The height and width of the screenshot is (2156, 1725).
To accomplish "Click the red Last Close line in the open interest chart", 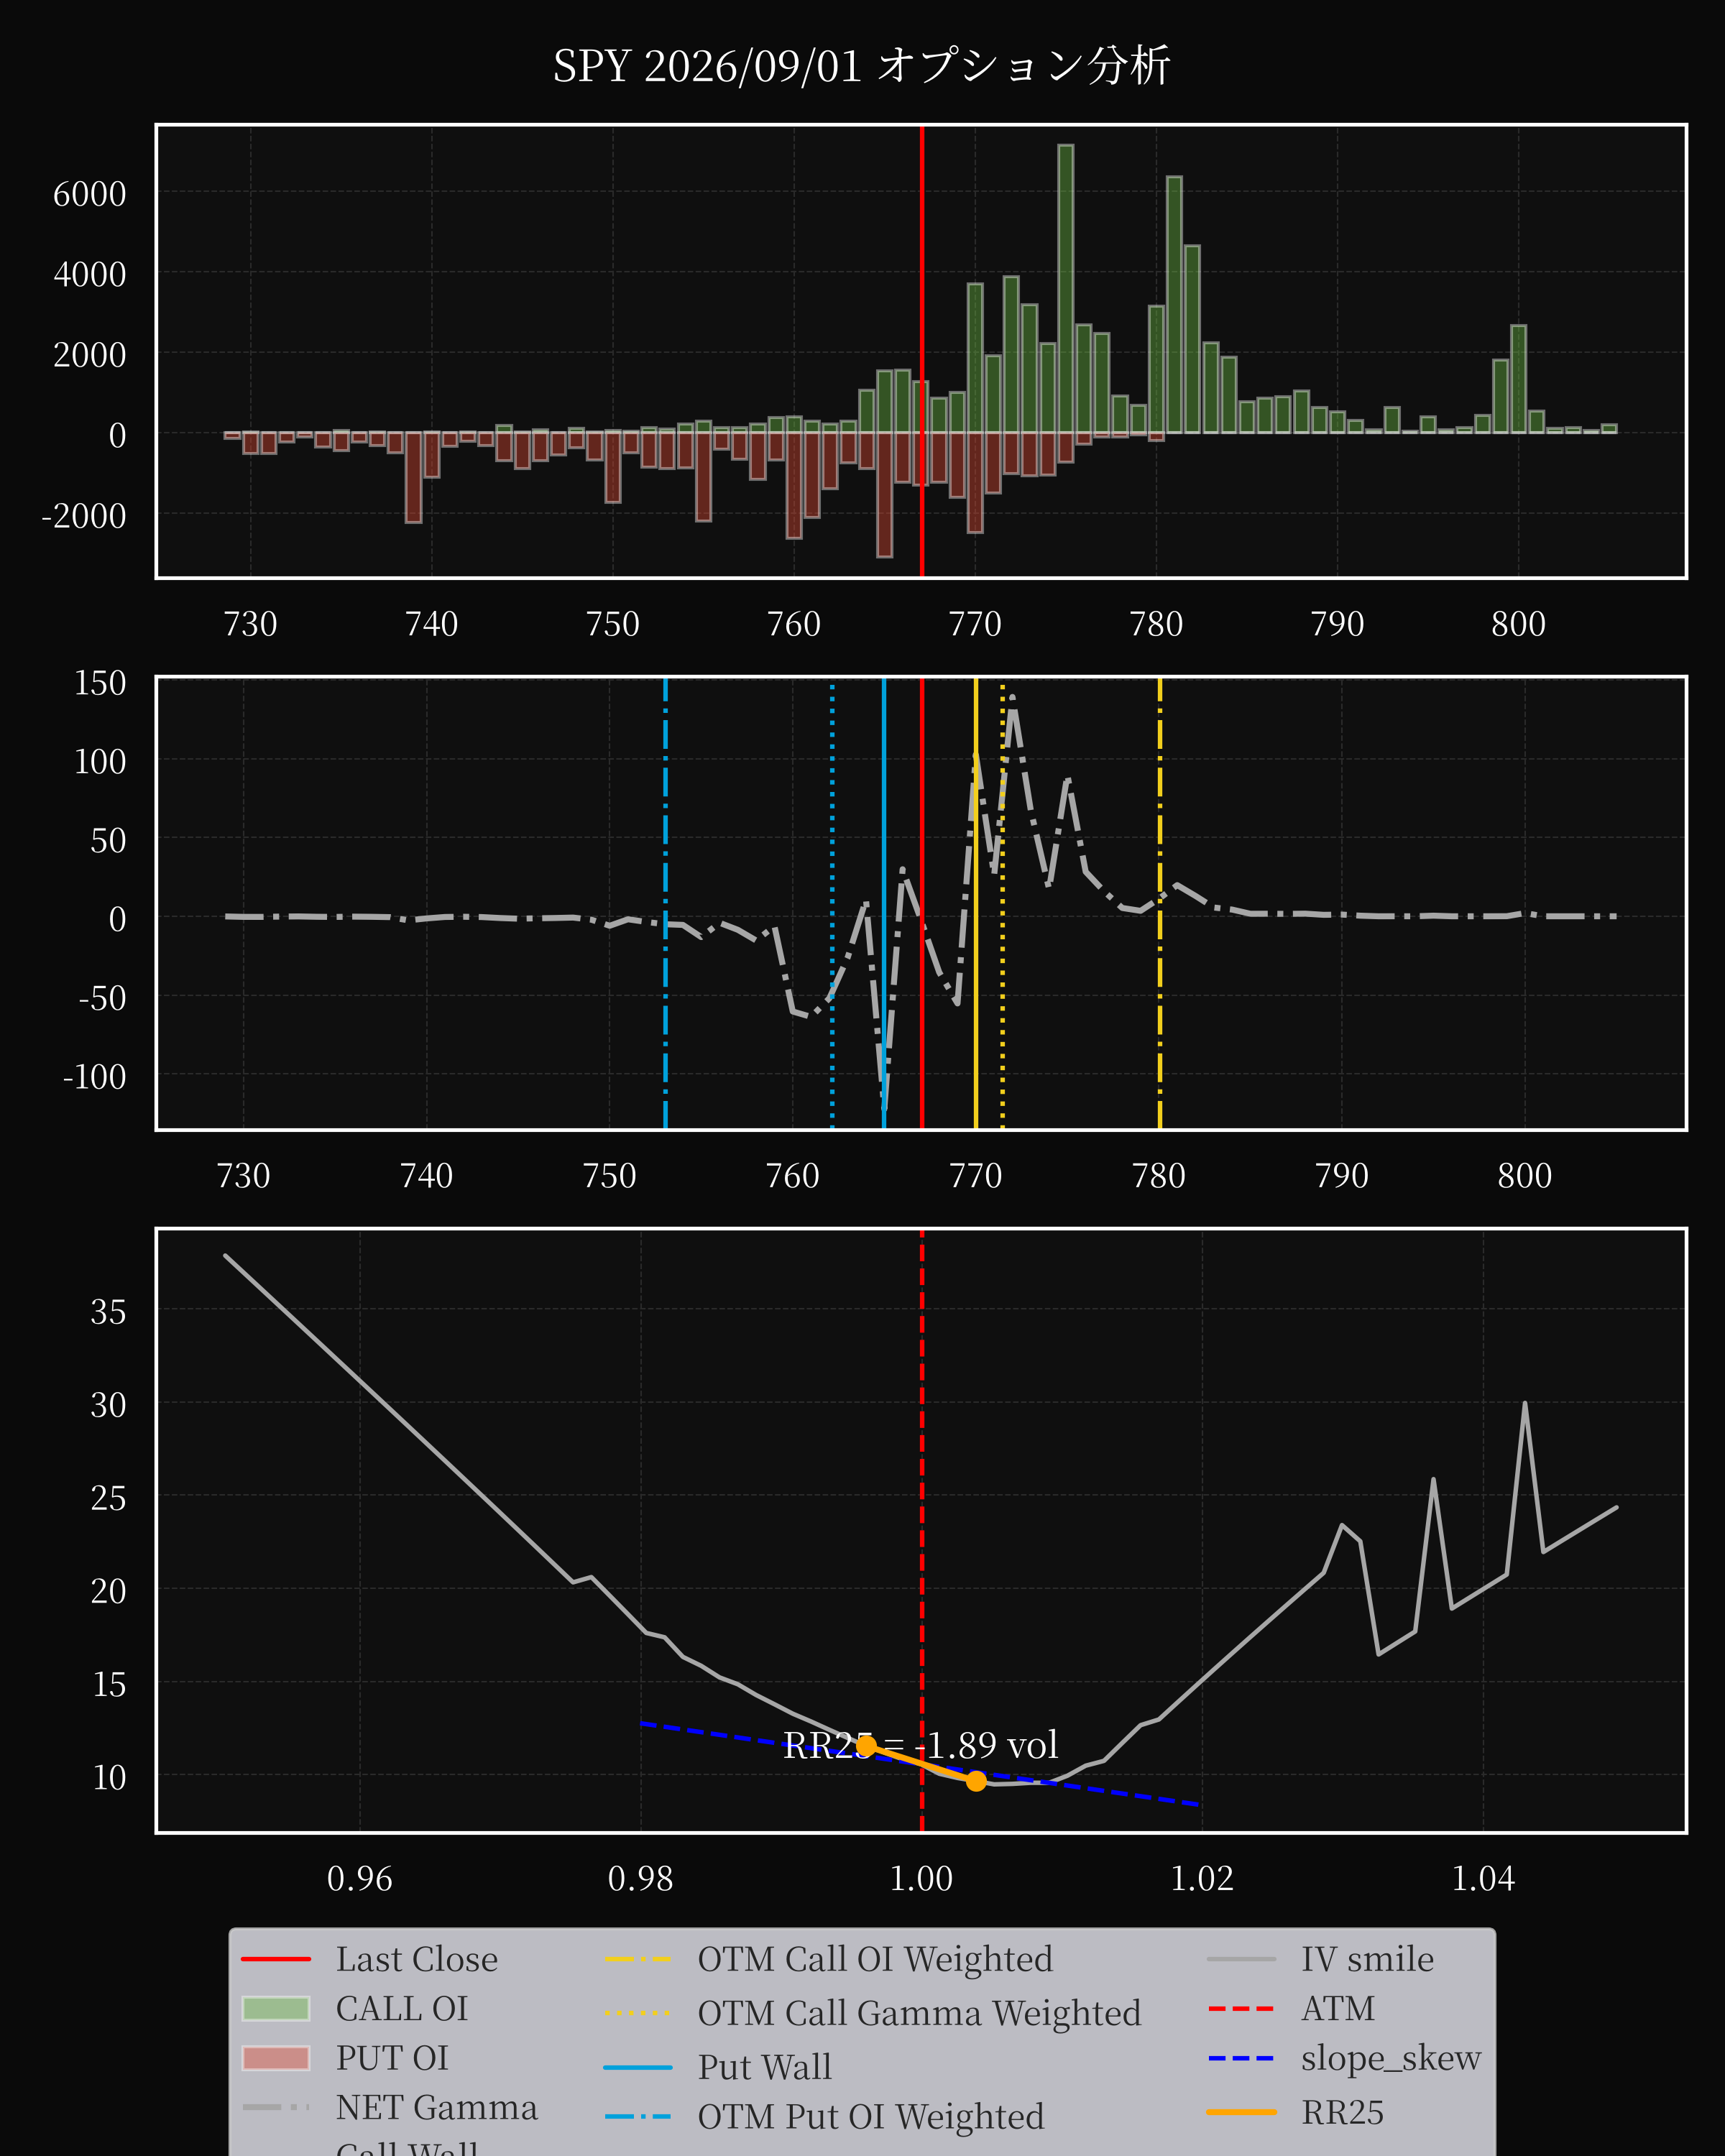I will 922,351.
